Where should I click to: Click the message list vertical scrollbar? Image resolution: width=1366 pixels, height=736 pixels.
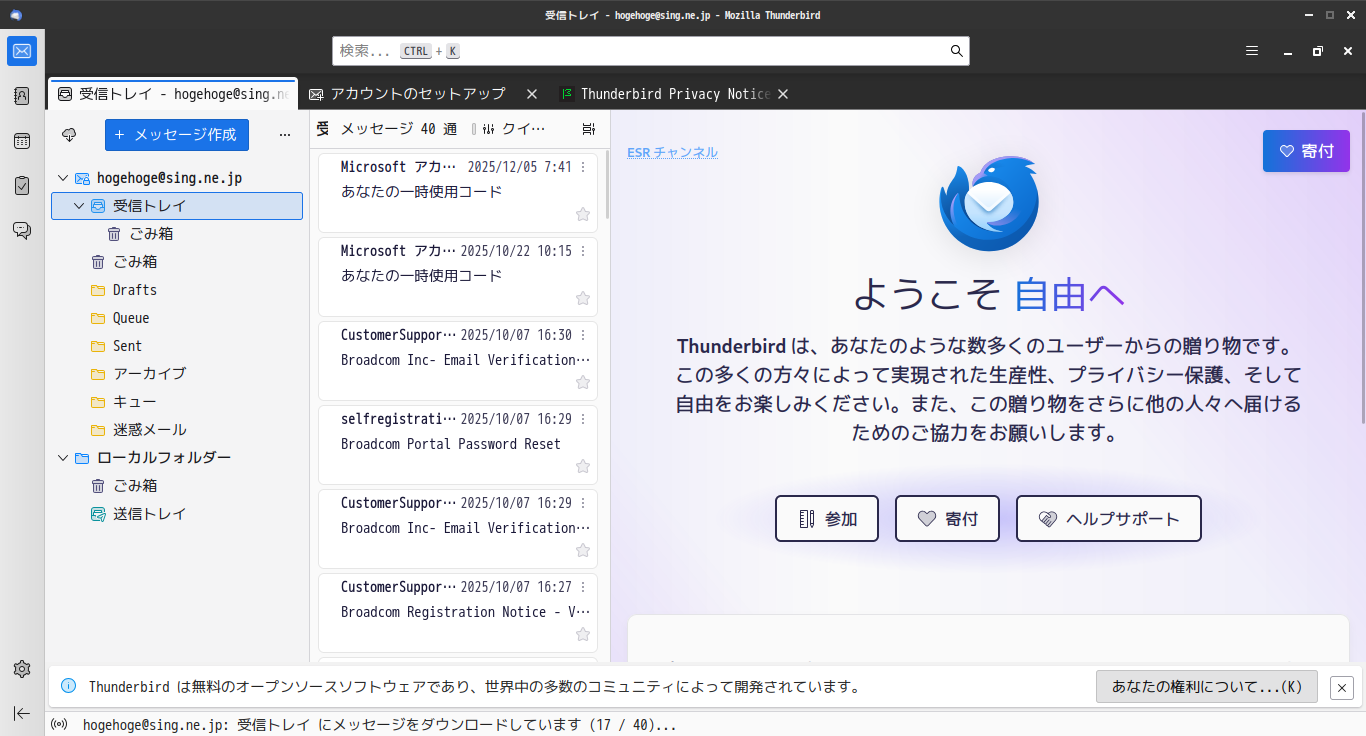[607, 182]
